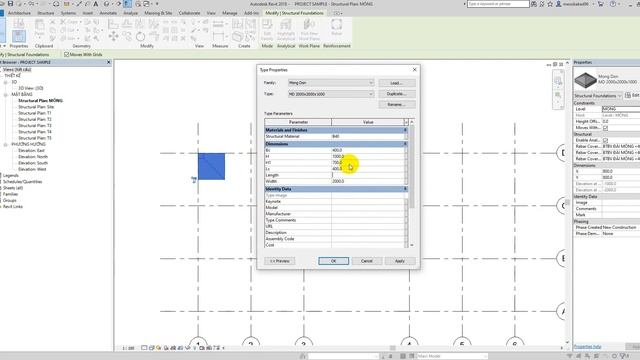Click the Preview button in Type Properties
The width and height of the screenshot is (640, 360).
[280, 261]
